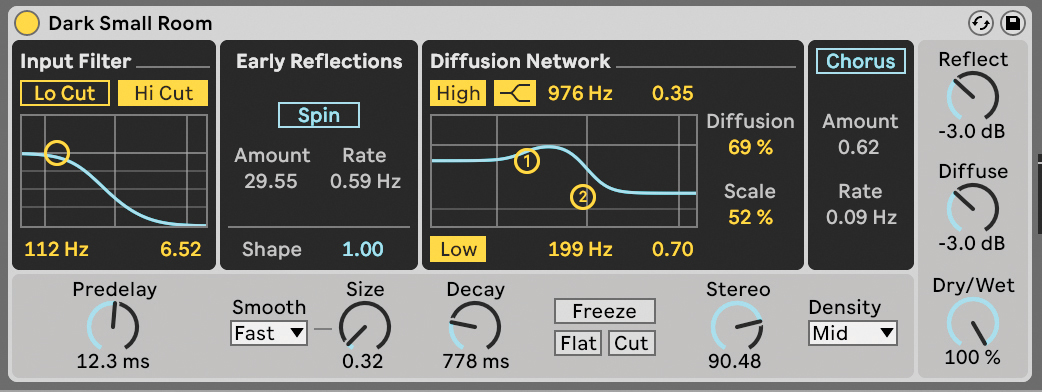
Task: Click the Diffusion Network section label
Action: pos(520,61)
